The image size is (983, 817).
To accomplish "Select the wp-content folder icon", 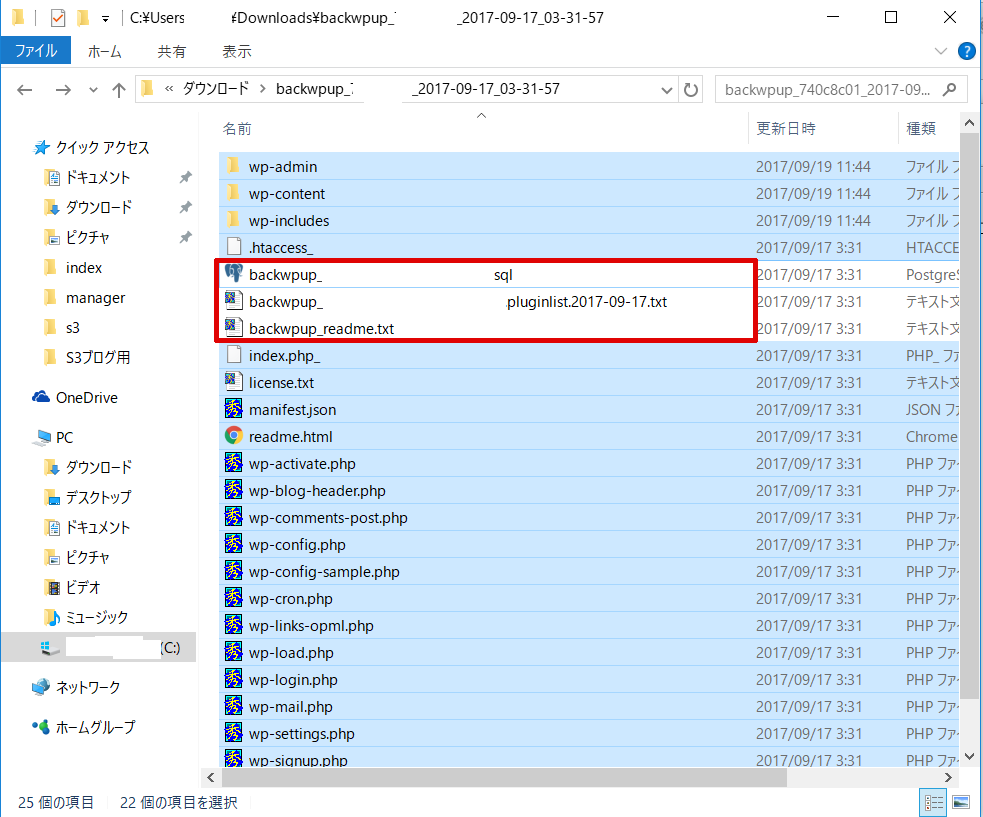I will click(233, 193).
